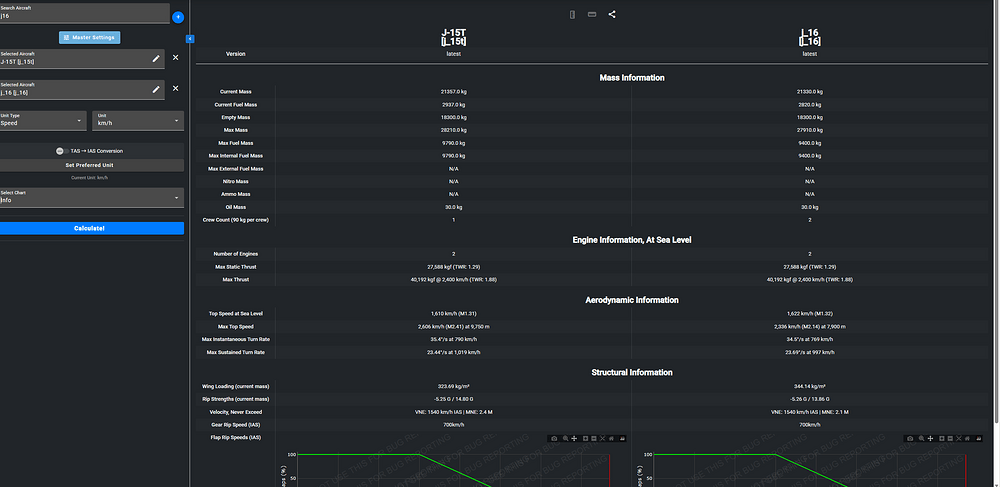Toggle the TAS to IAS Conversion switch
The height and width of the screenshot is (487, 1000).
point(62,151)
